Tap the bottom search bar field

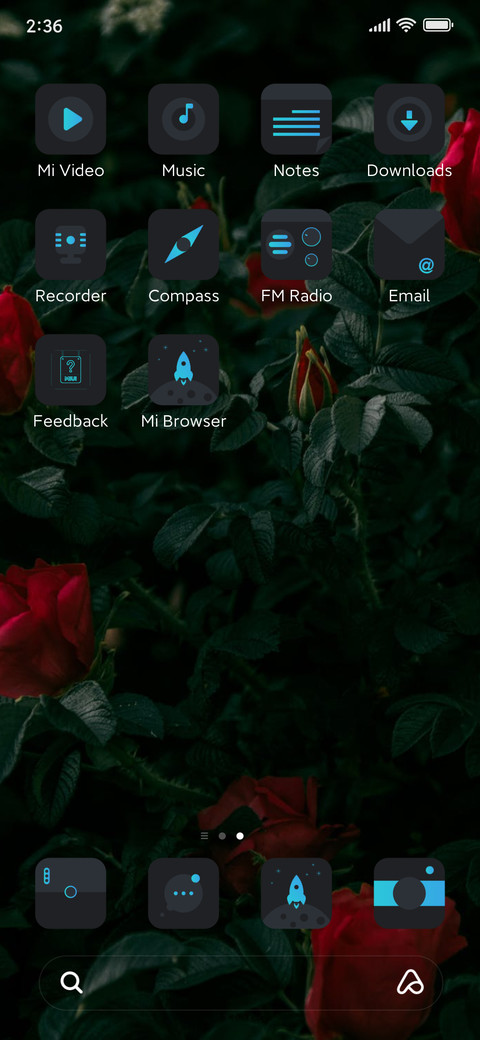[240, 982]
